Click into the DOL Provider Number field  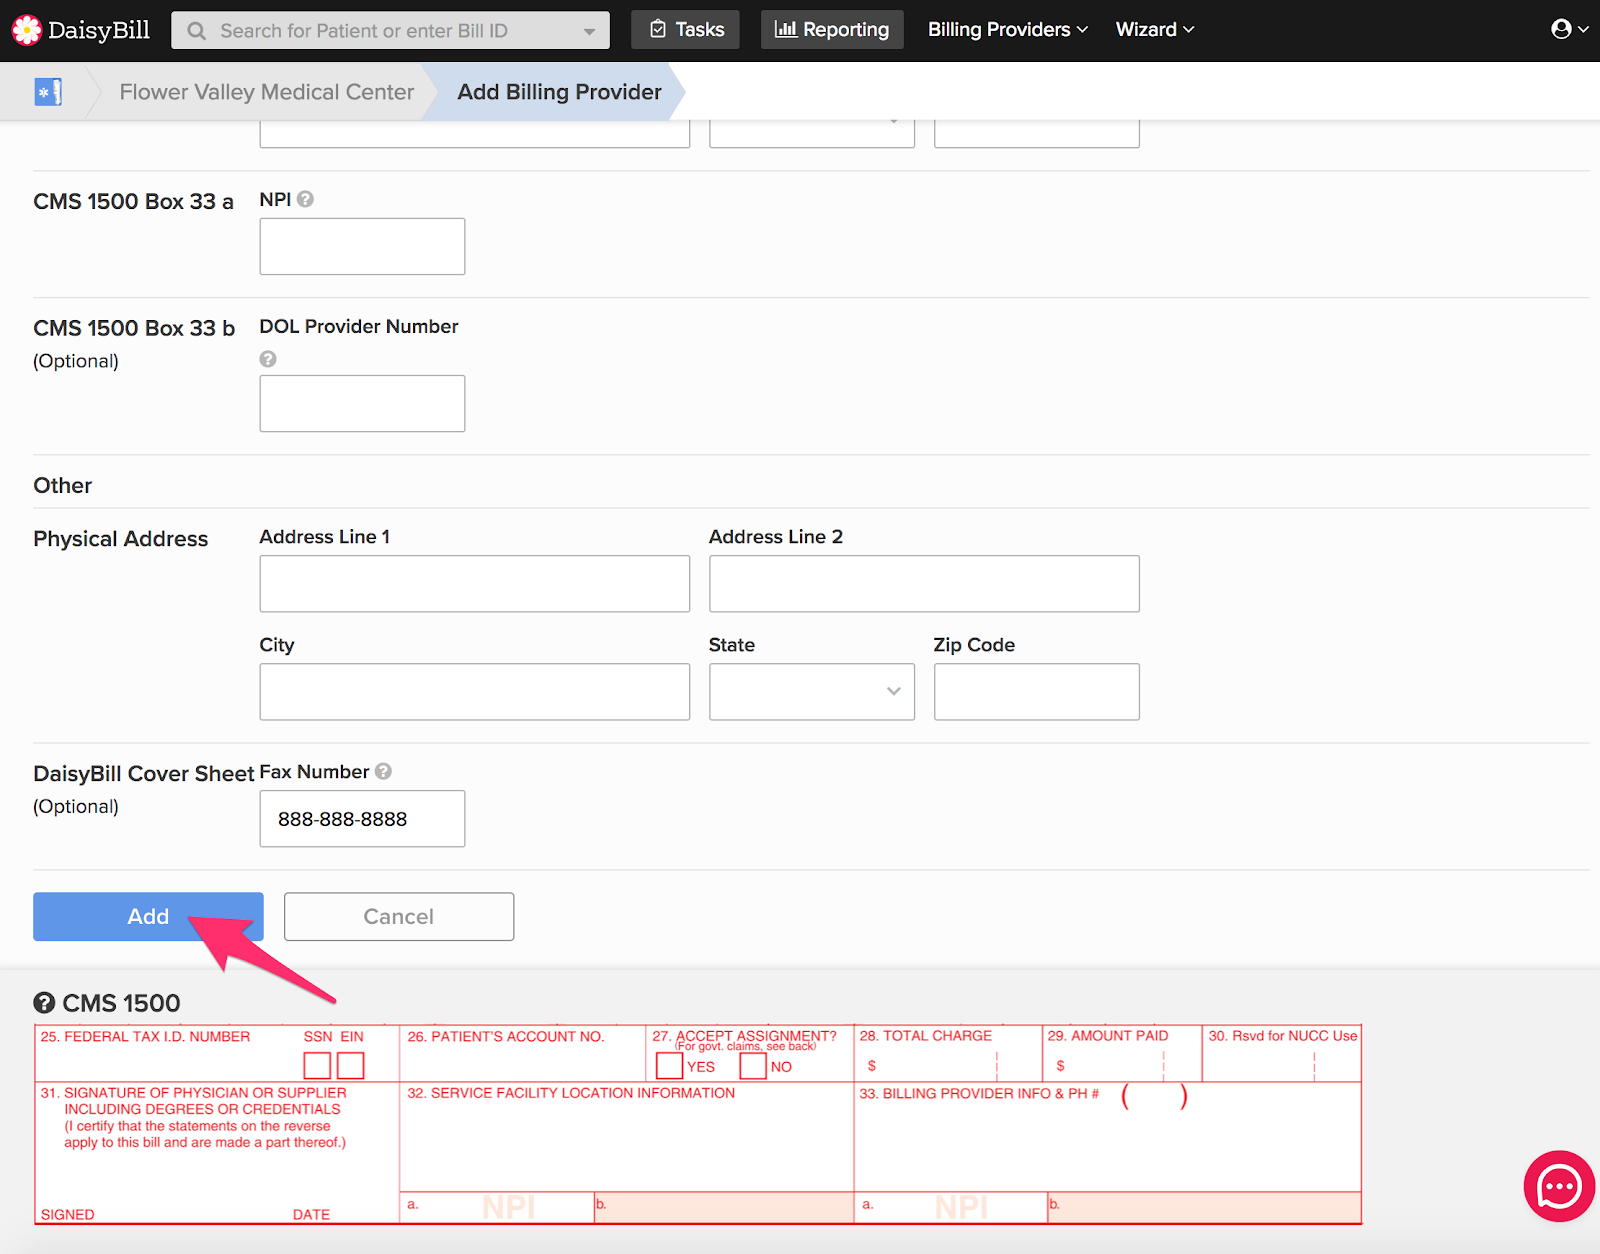click(x=362, y=404)
